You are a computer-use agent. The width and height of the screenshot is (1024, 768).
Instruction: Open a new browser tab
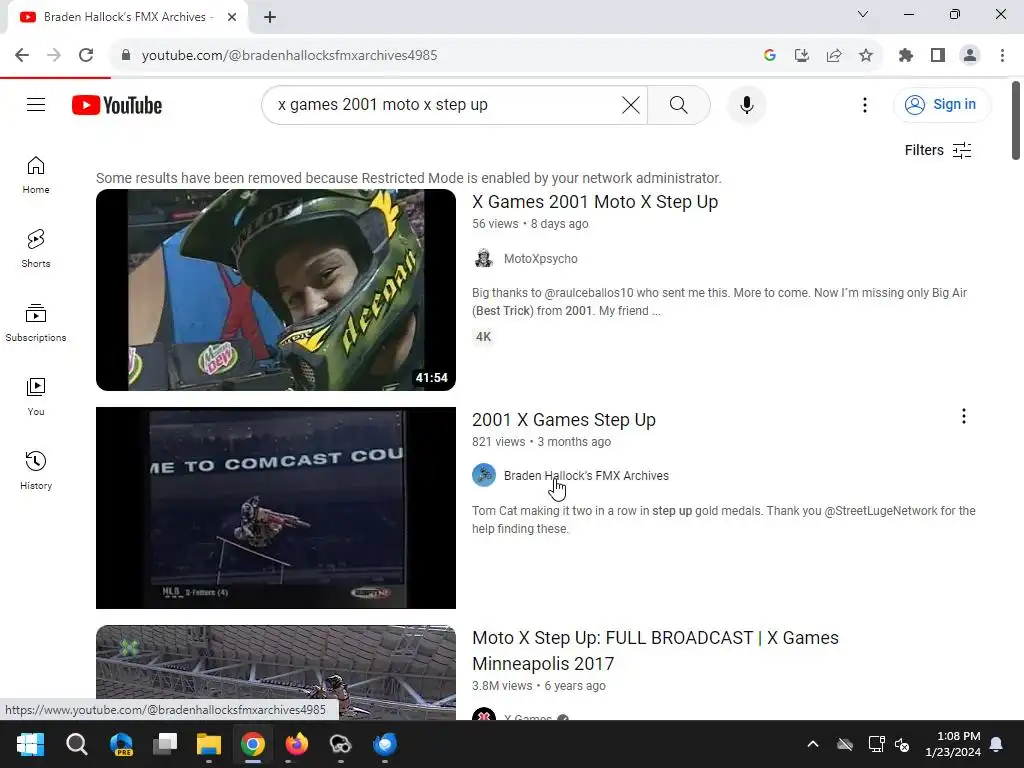click(270, 17)
